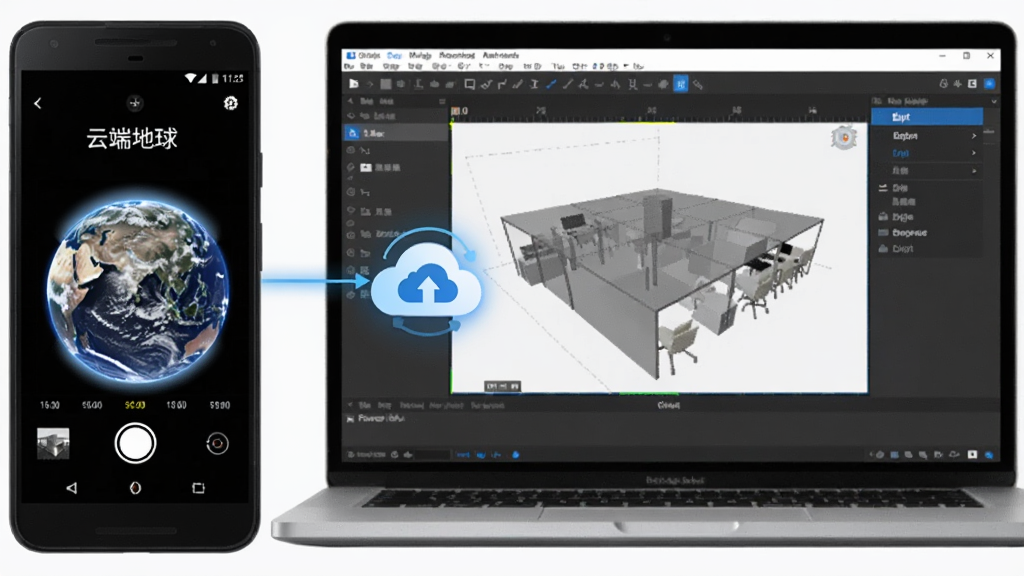
Task: Select the blue highlighted row in right panel
Action: point(927,117)
